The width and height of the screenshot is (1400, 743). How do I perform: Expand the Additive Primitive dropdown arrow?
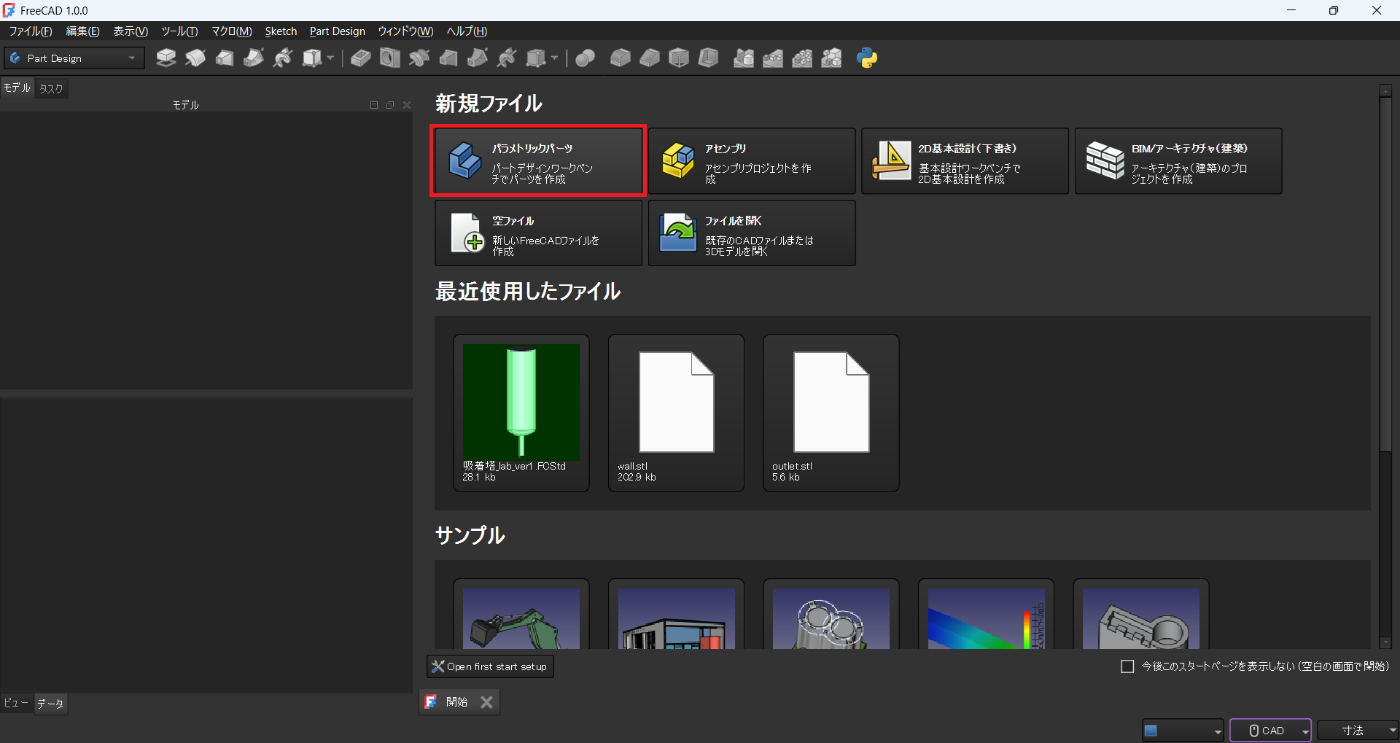[331, 58]
